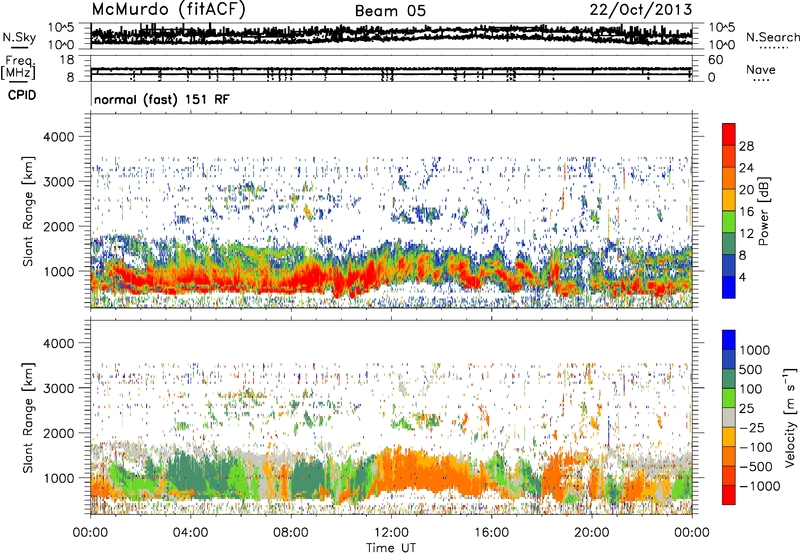Click the '4' power colorbar tick label
Image resolution: width=800 pixels, height=554 pixels.
click(x=742, y=277)
